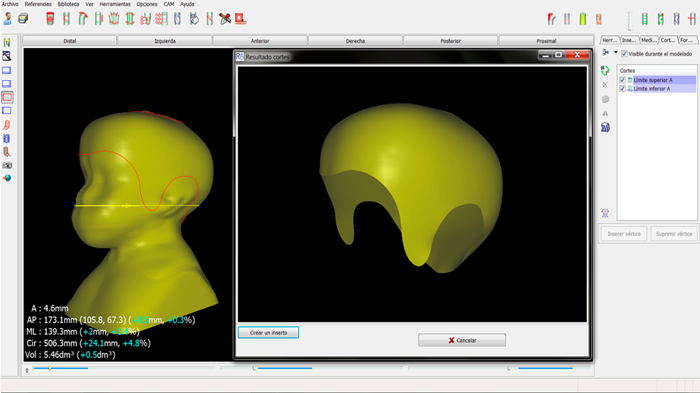This screenshot has height=393, width=700.
Task: Select the blue-patterned cylinder tool icon
Action: (x=178, y=18)
